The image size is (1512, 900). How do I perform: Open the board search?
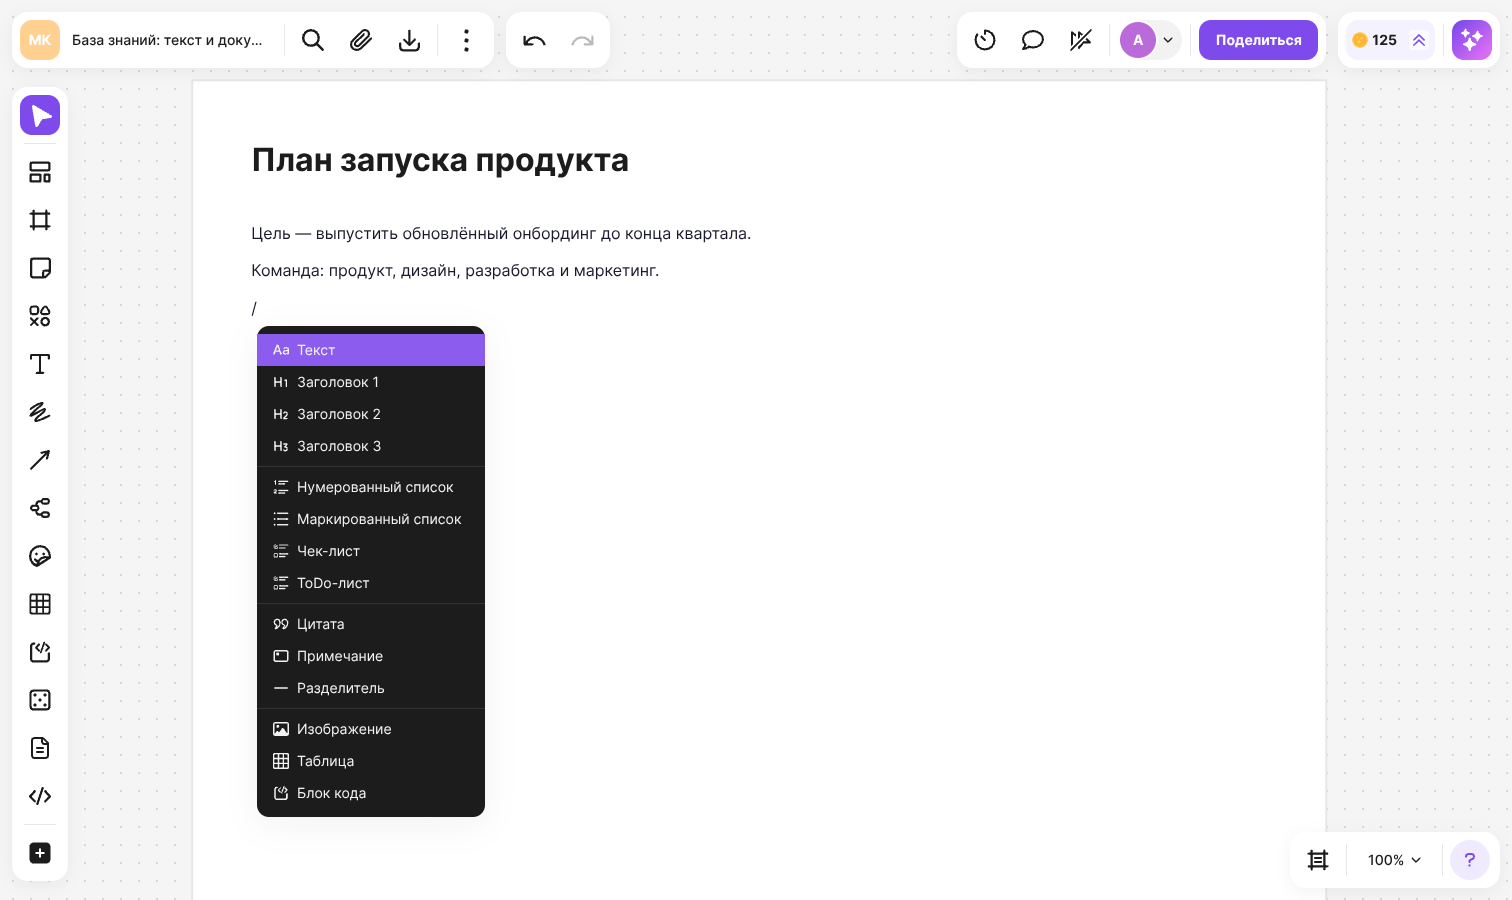(313, 40)
